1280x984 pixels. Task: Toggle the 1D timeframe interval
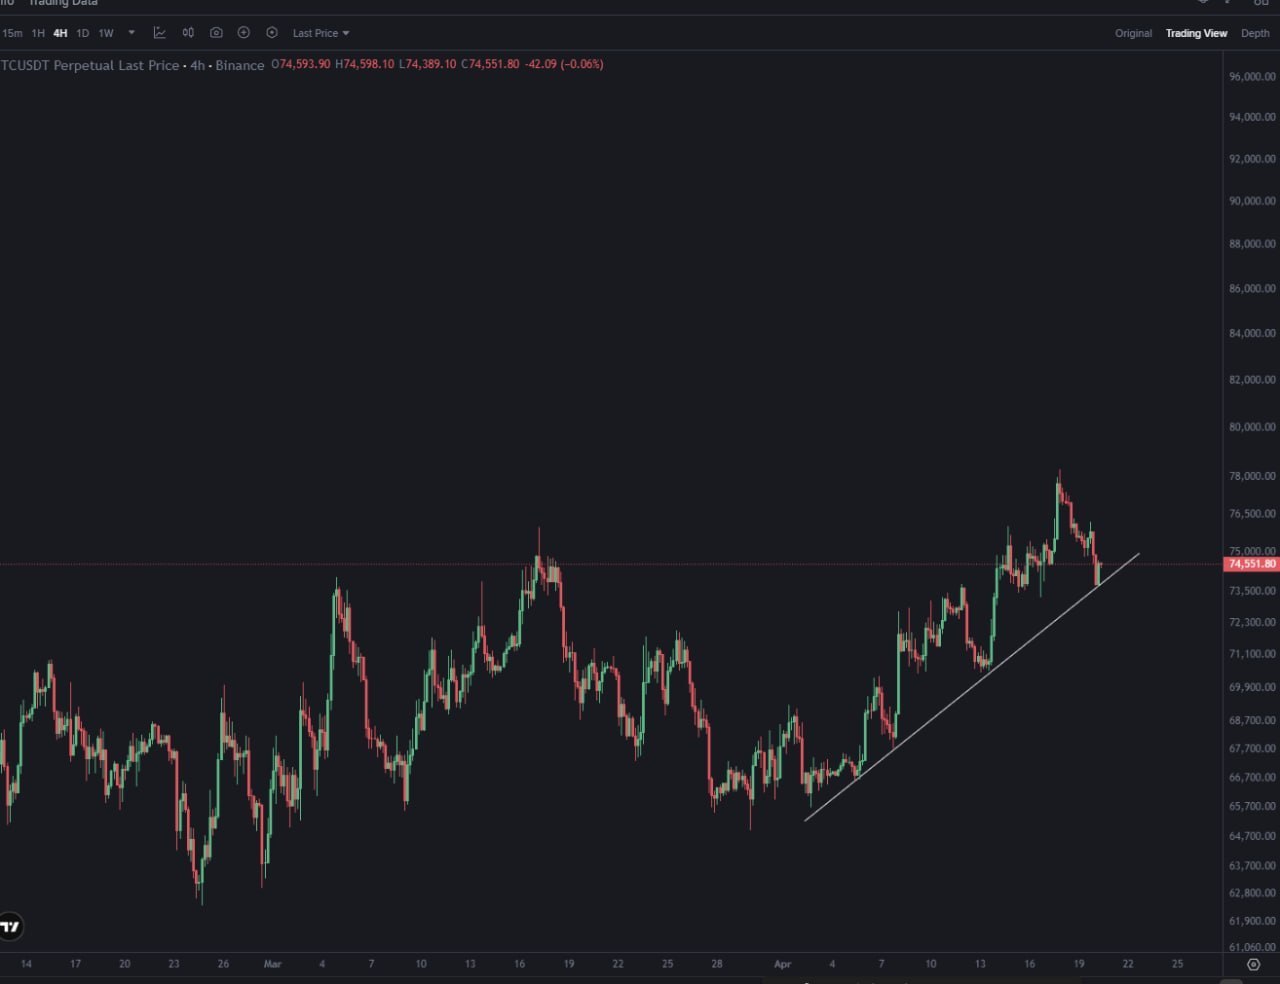[83, 33]
